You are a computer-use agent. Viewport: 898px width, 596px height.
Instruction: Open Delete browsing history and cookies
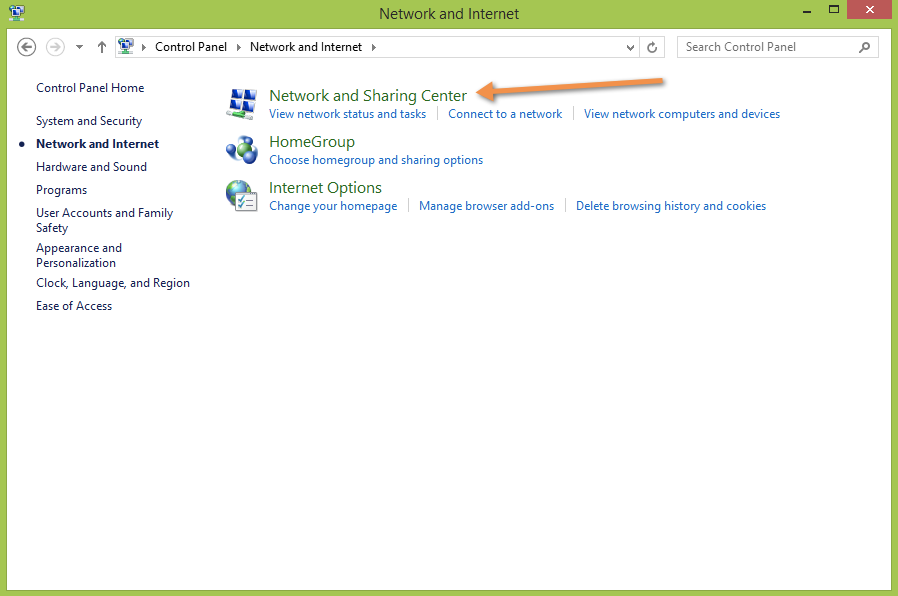(670, 206)
